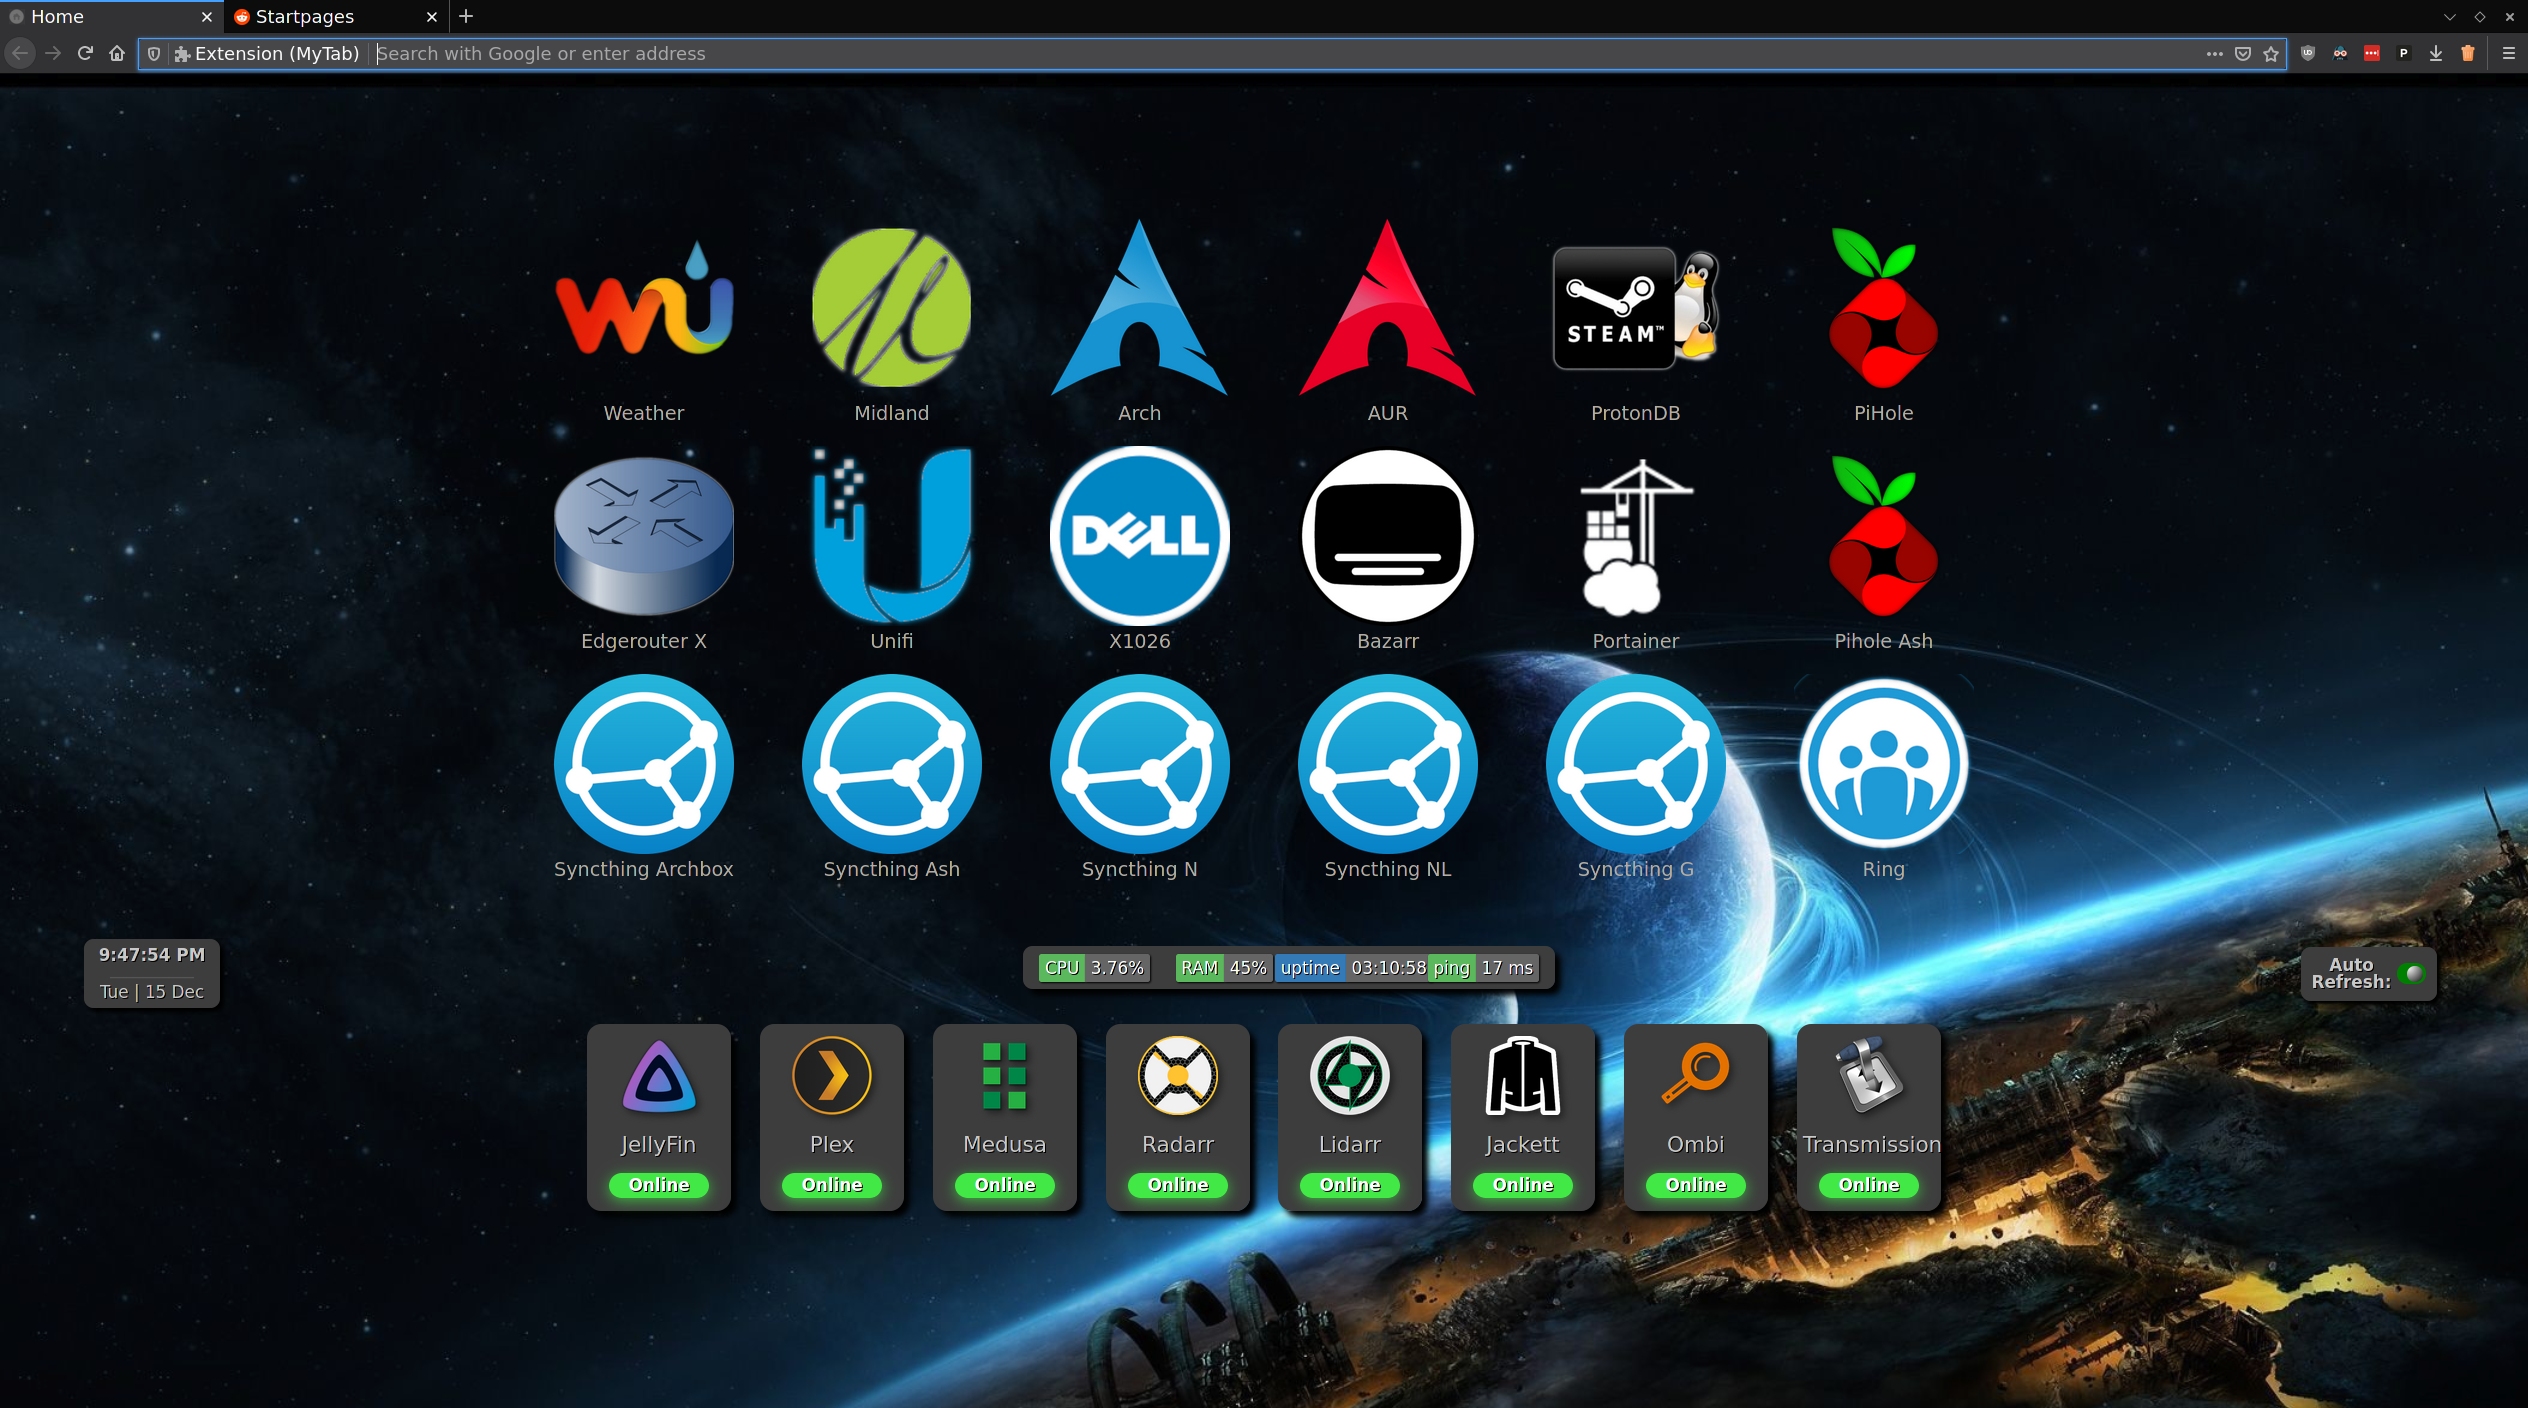This screenshot has height=1408, width=2528.
Task: Open the Bazarr shortcut icon
Action: [x=1387, y=535]
